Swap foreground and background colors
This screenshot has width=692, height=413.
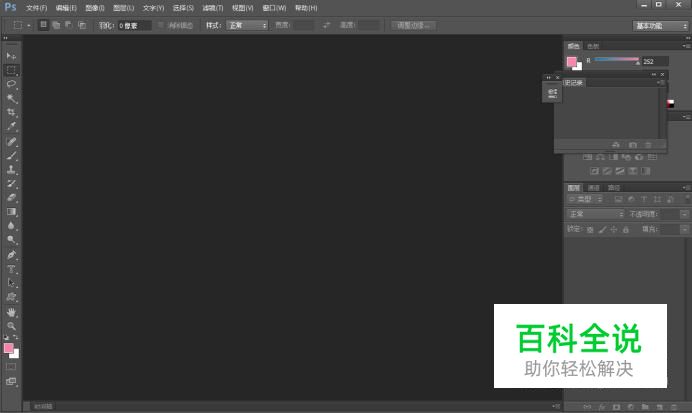pyautogui.click(x=15, y=337)
